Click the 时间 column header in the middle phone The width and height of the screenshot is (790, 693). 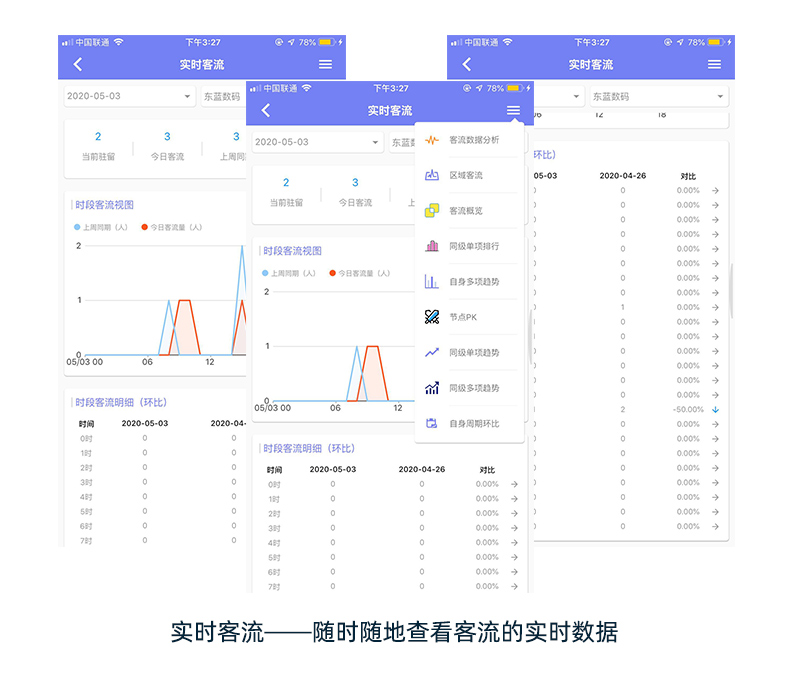274,470
